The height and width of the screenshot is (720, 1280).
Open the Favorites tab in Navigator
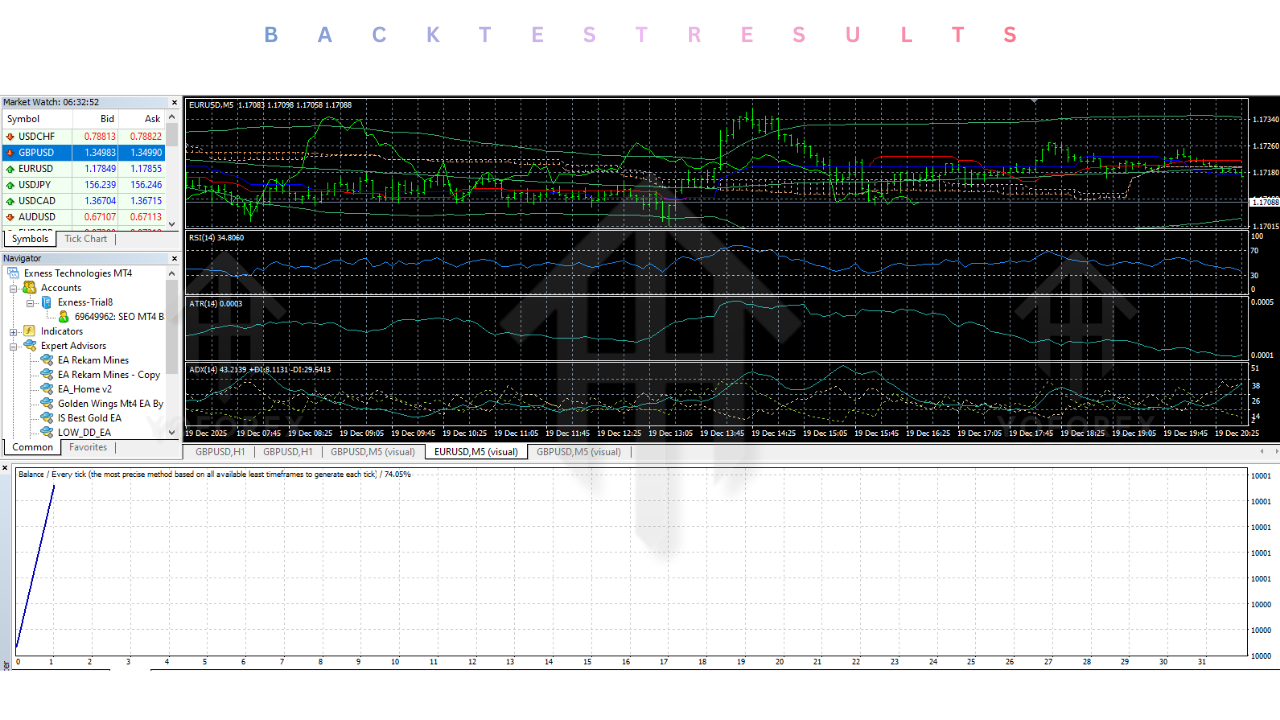(88, 447)
